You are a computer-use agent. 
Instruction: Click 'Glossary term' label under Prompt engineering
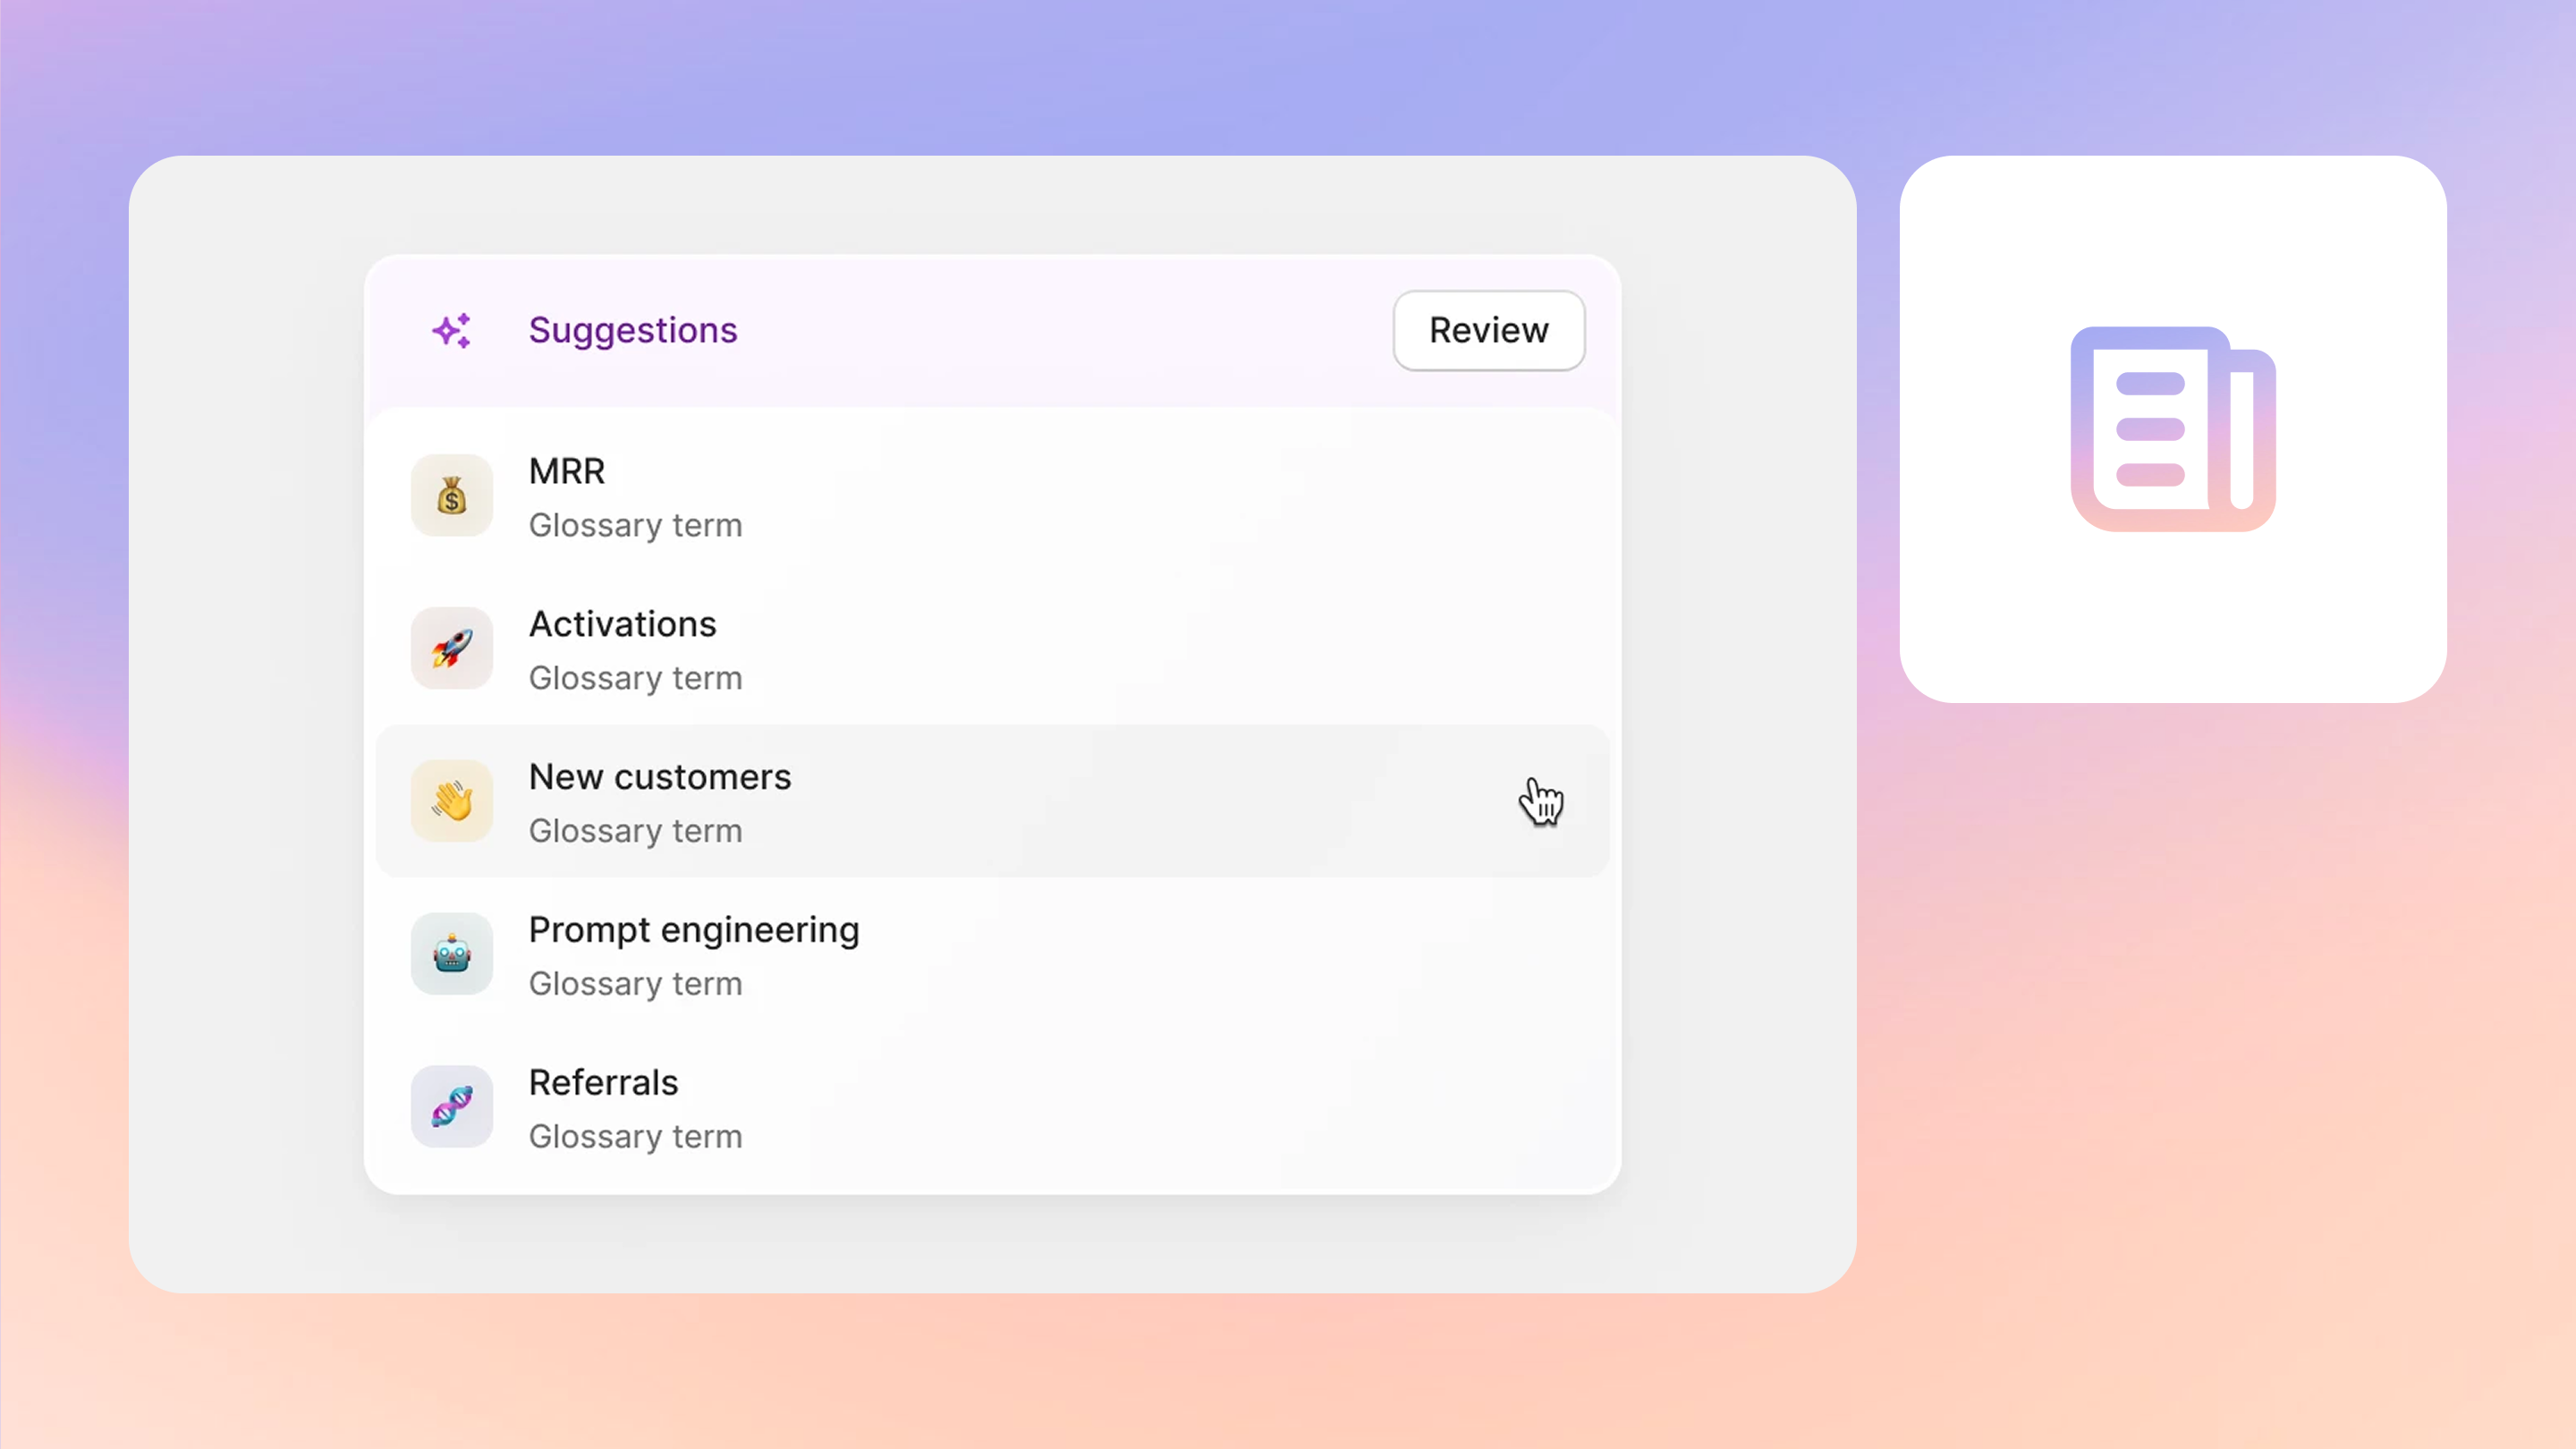point(635,984)
